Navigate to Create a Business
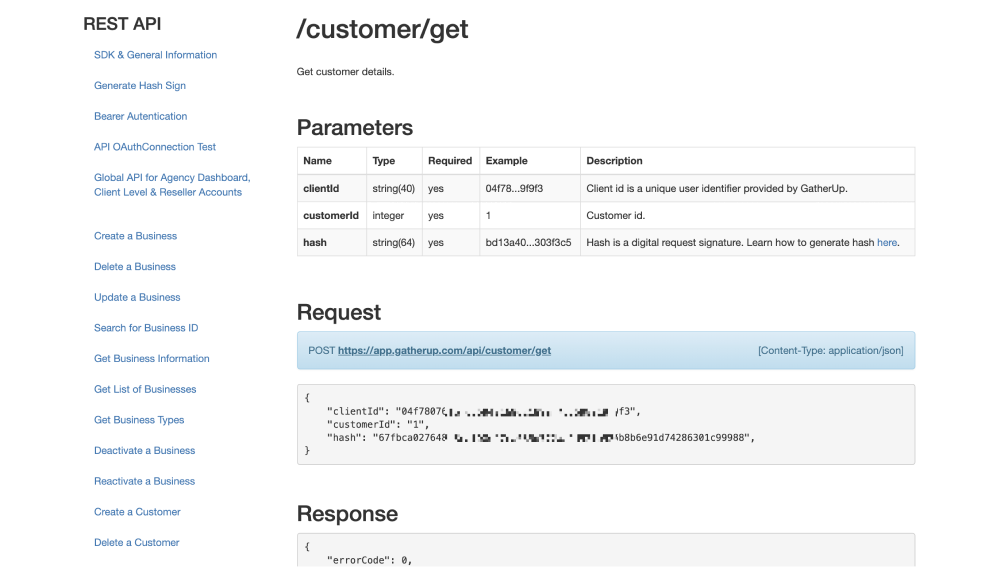1000x567 pixels. pos(135,236)
